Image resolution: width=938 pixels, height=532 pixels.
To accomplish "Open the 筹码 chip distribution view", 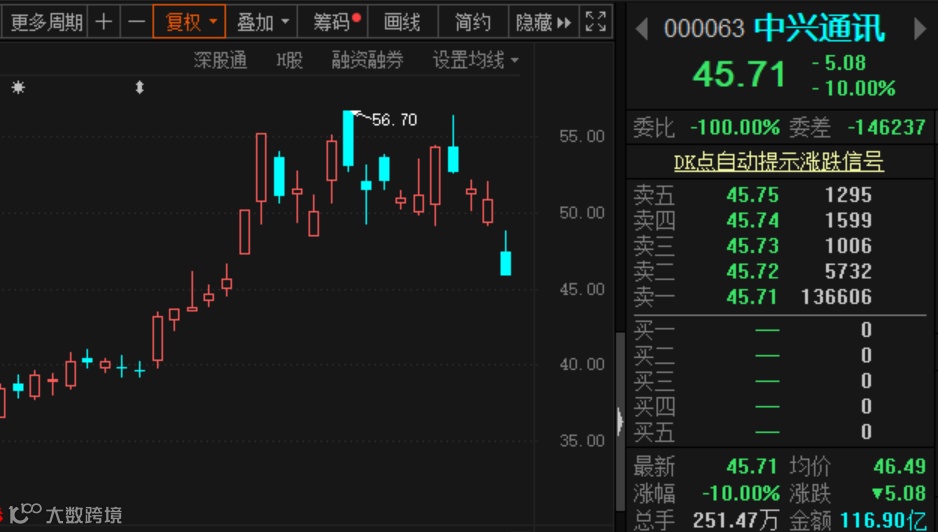I will point(333,22).
